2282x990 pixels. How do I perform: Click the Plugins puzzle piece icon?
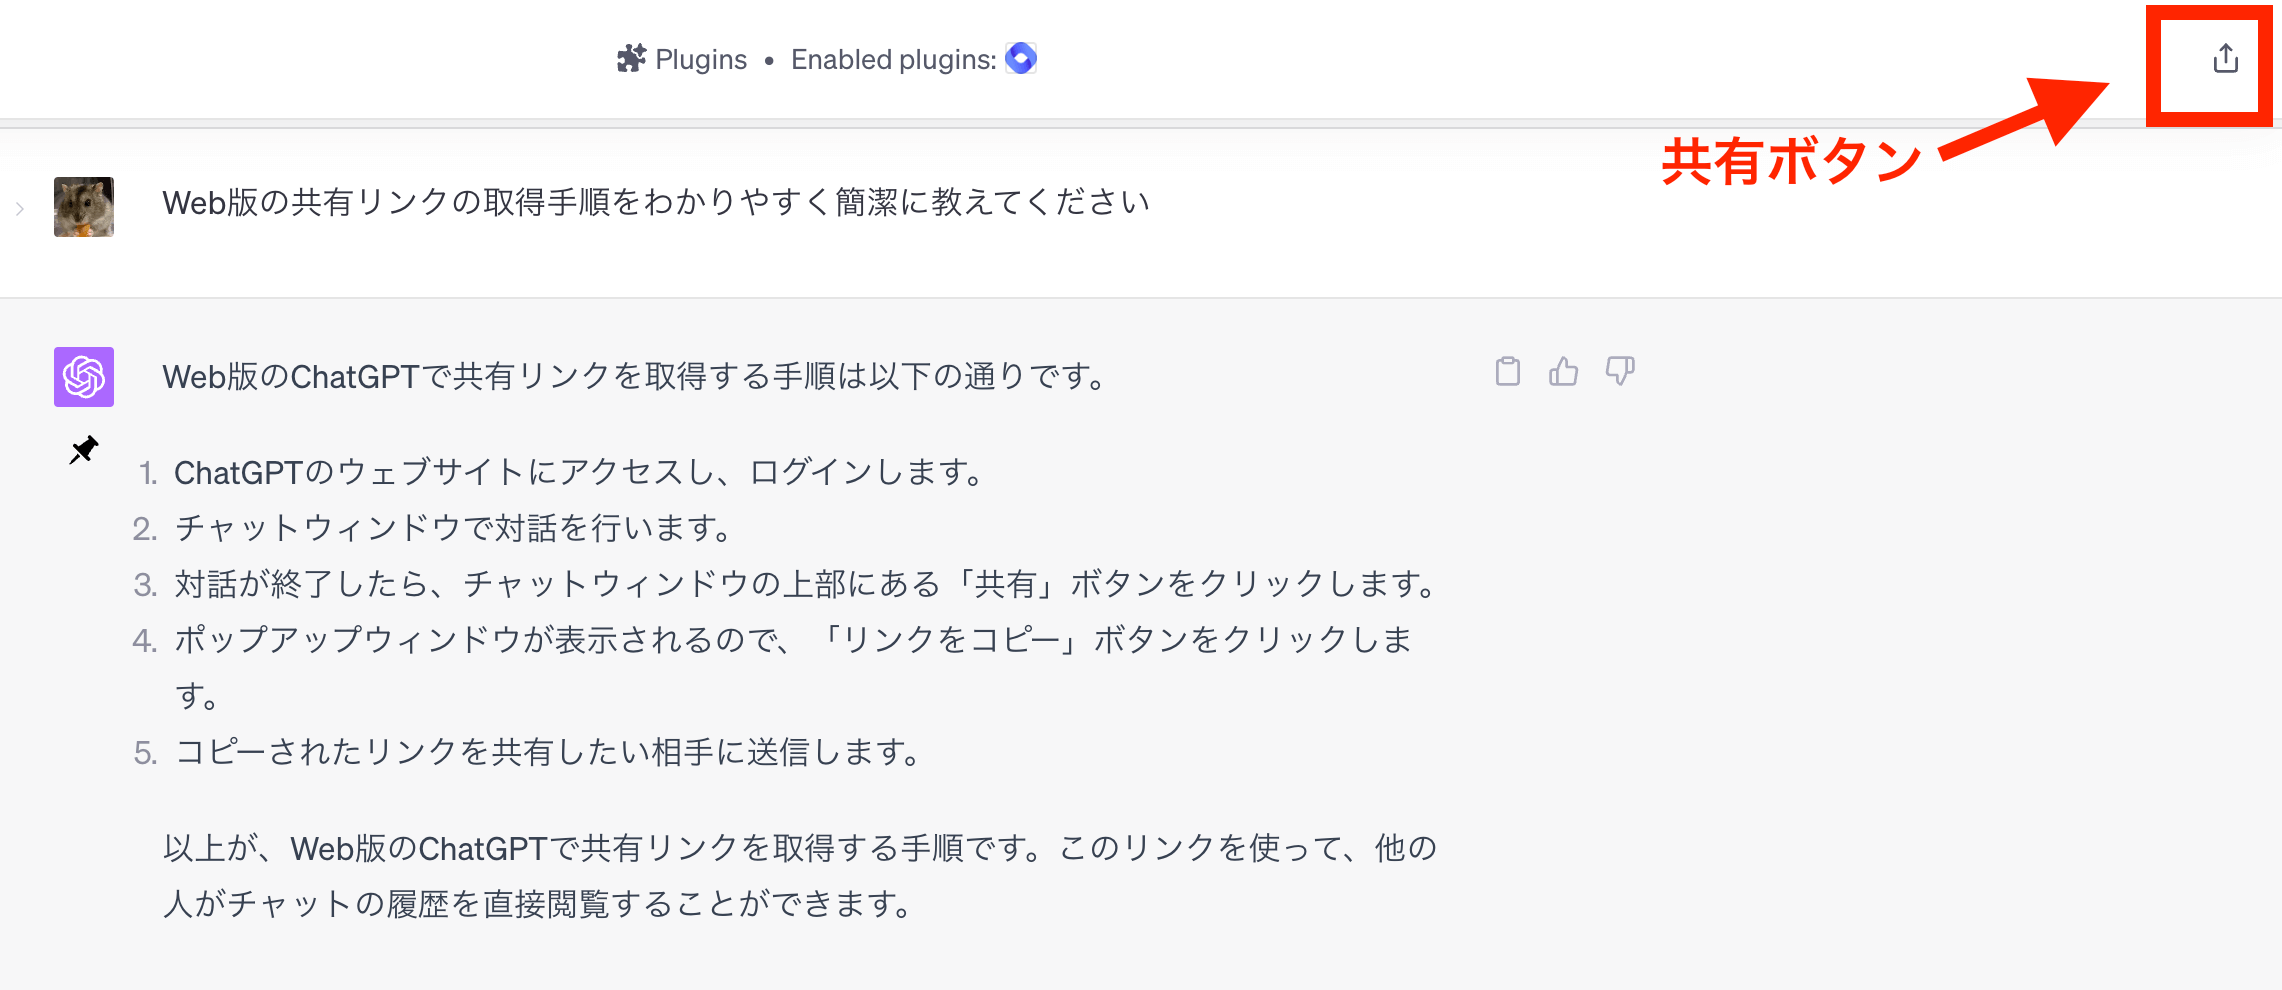(x=633, y=59)
